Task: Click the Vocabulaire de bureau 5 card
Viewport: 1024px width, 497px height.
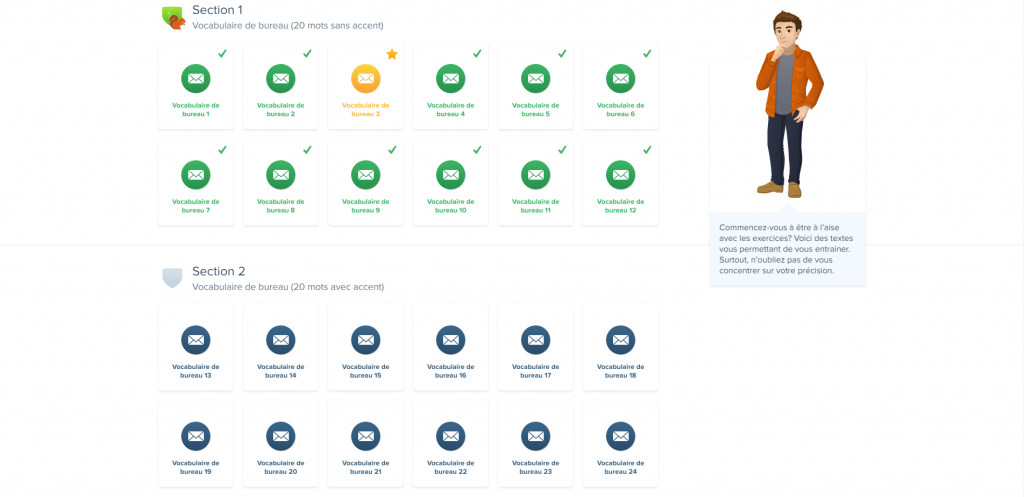Action: tap(535, 86)
